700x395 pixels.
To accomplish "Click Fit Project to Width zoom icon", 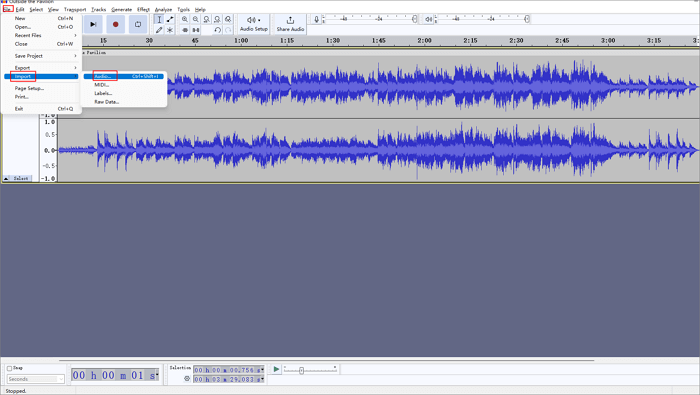I will point(217,19).
